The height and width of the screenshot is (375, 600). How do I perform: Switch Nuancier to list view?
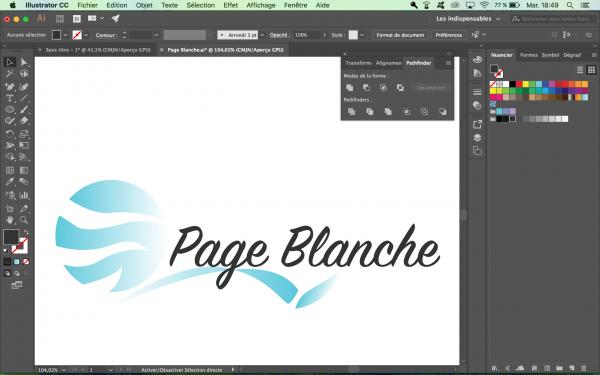[580, 70]
